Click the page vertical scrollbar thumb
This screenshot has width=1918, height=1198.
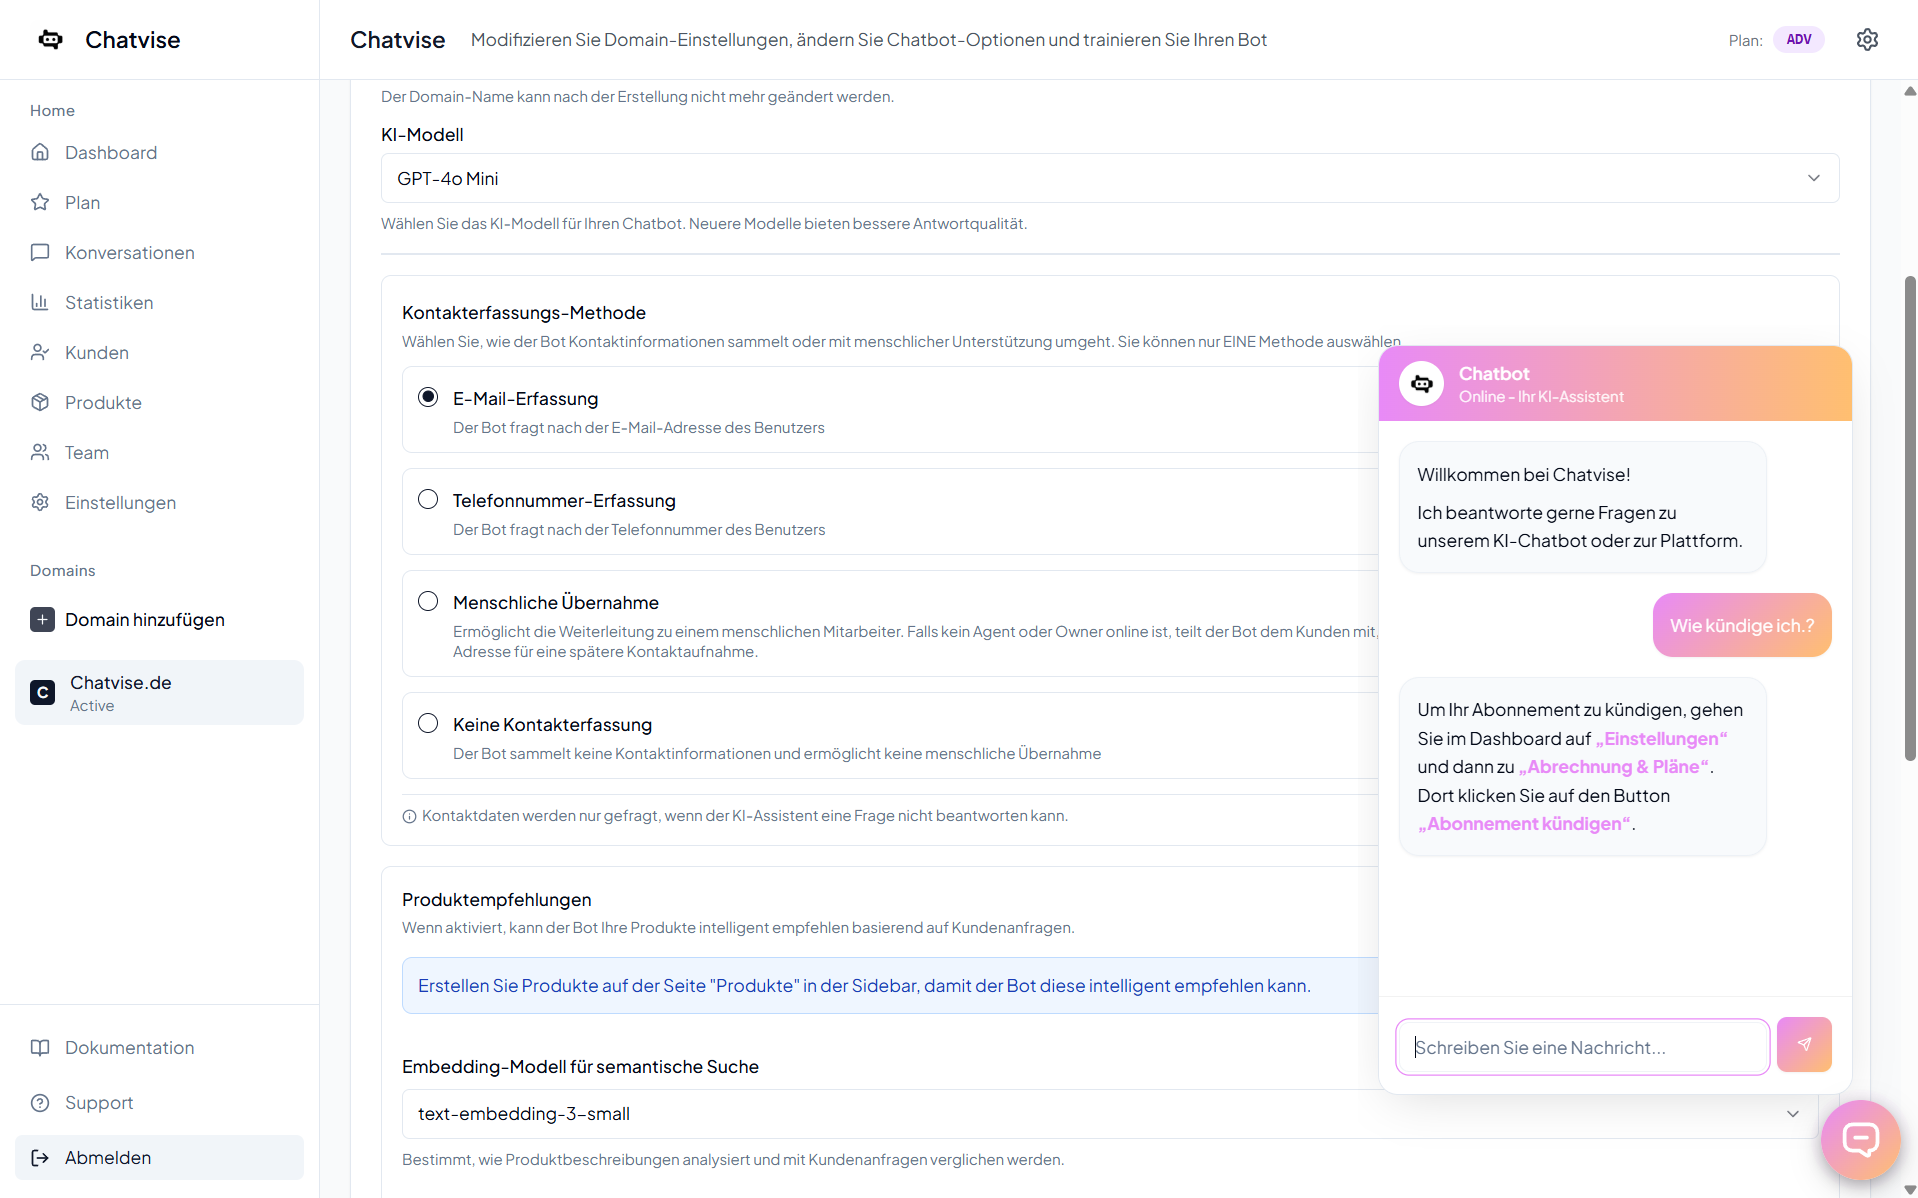click(x=1910, y=518)
